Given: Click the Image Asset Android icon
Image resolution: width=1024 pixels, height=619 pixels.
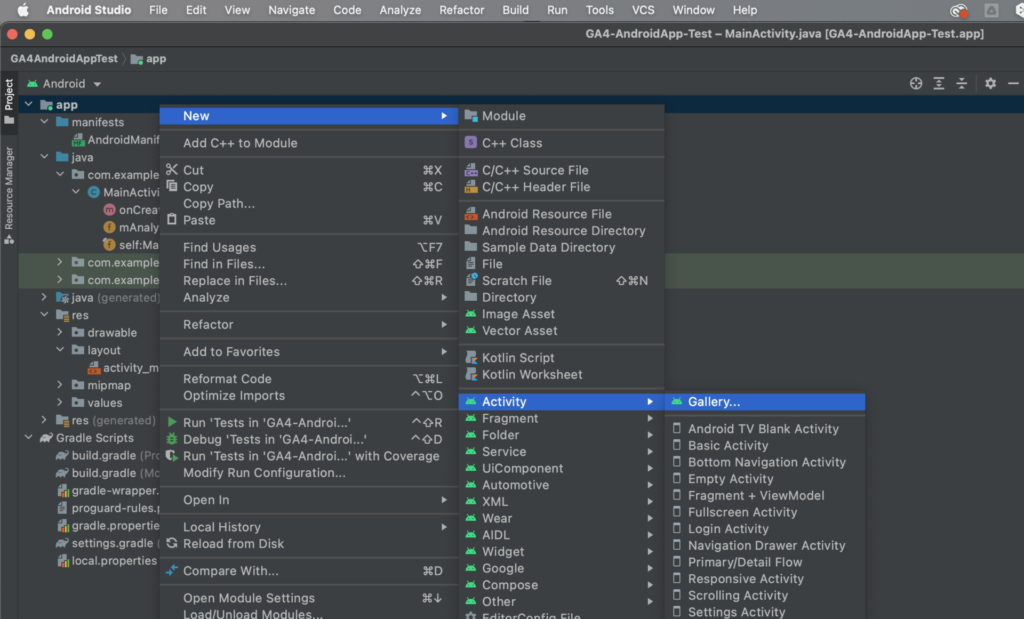Looking at the screenshot, I should [x=471, y=314].
